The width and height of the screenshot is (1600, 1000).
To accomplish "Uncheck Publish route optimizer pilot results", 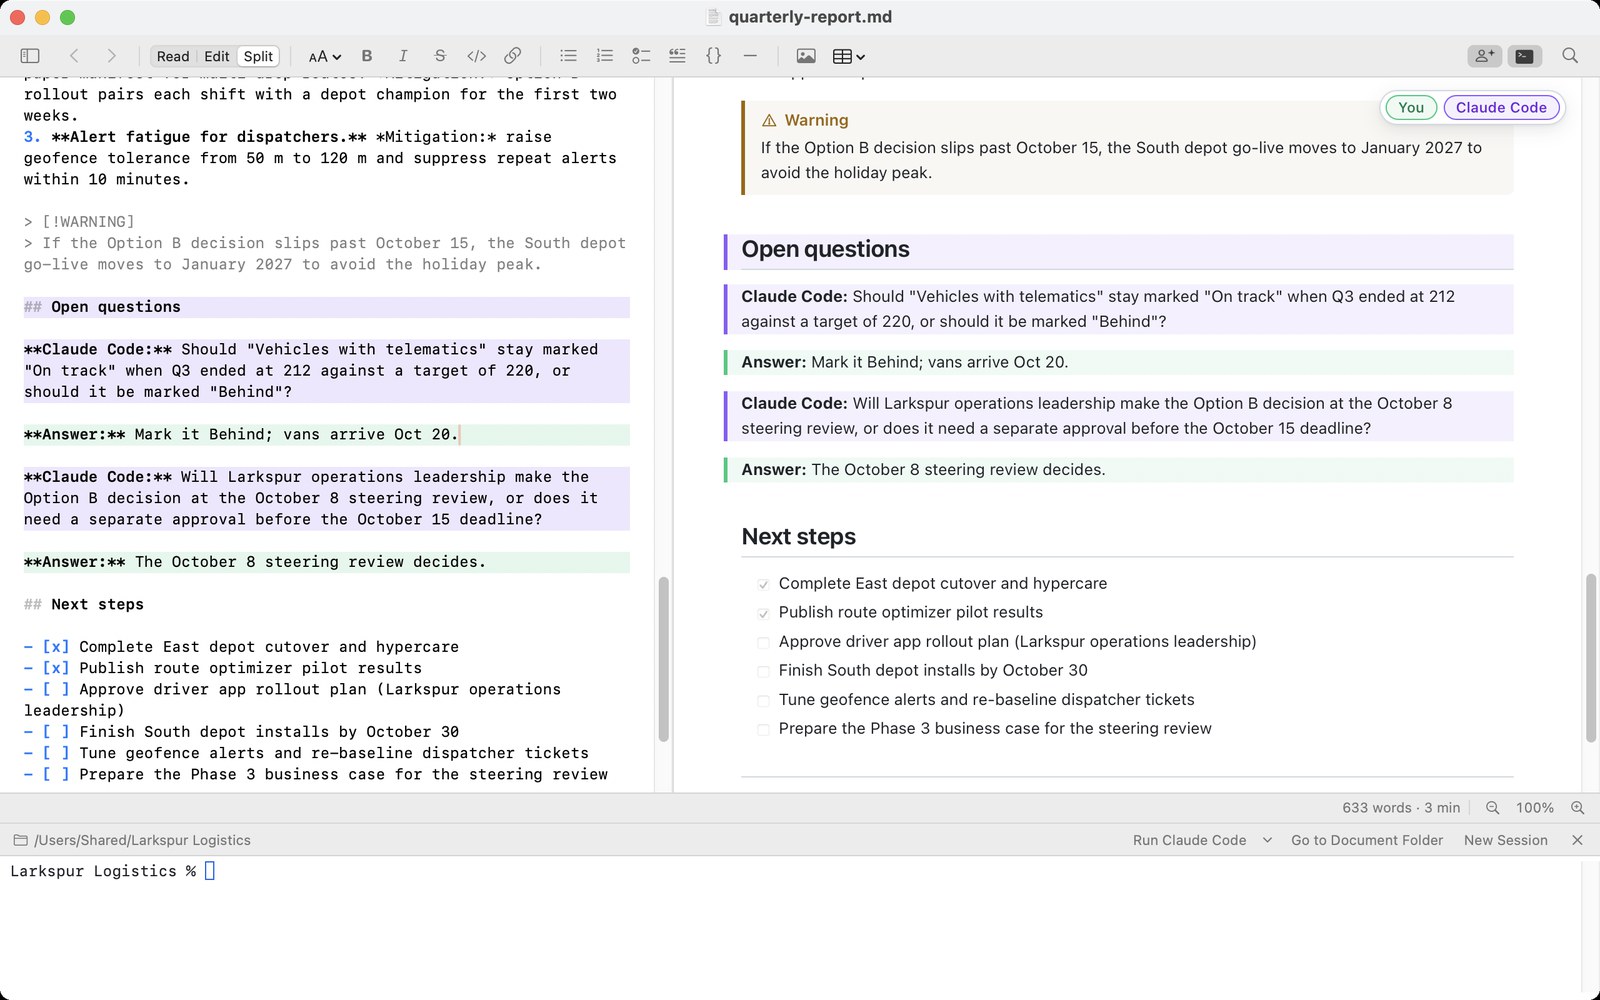I will (x=763, y=613).
